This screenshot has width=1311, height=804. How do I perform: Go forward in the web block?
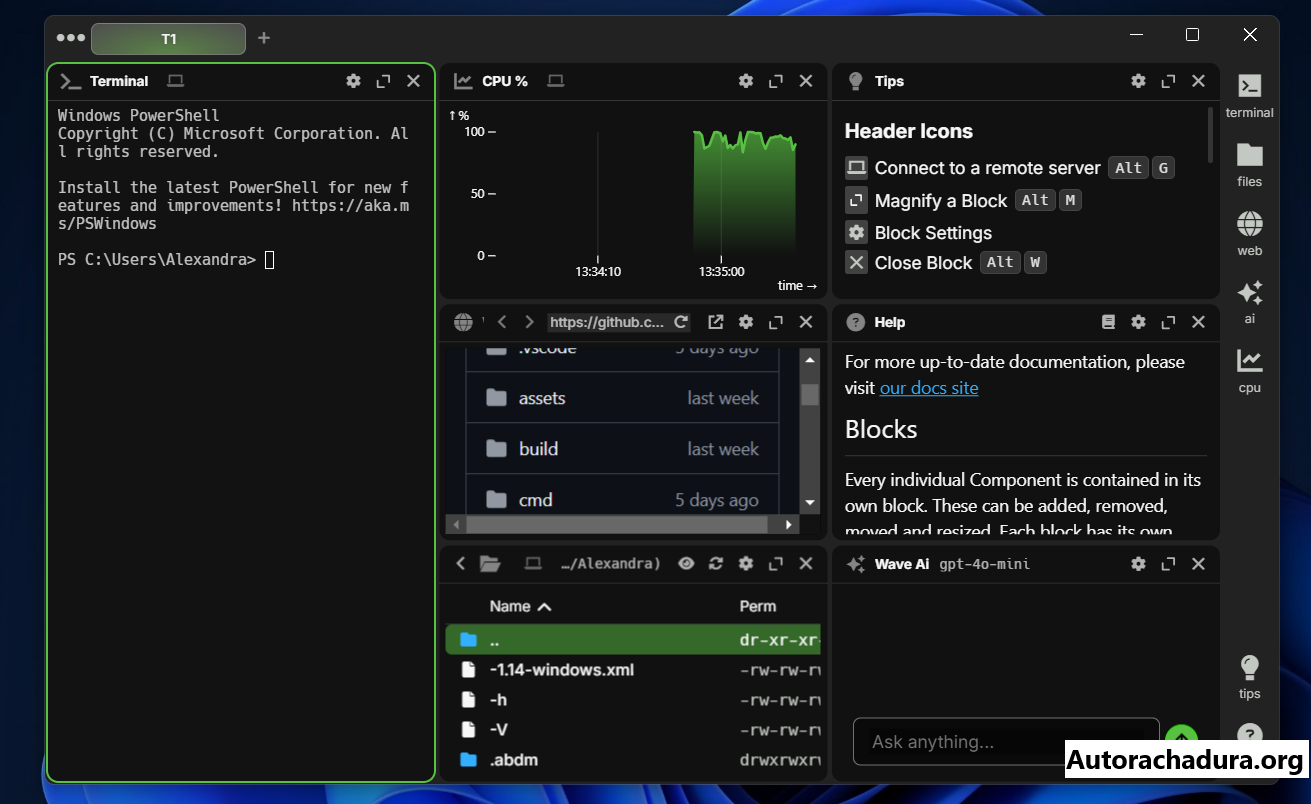pos(529,322)
